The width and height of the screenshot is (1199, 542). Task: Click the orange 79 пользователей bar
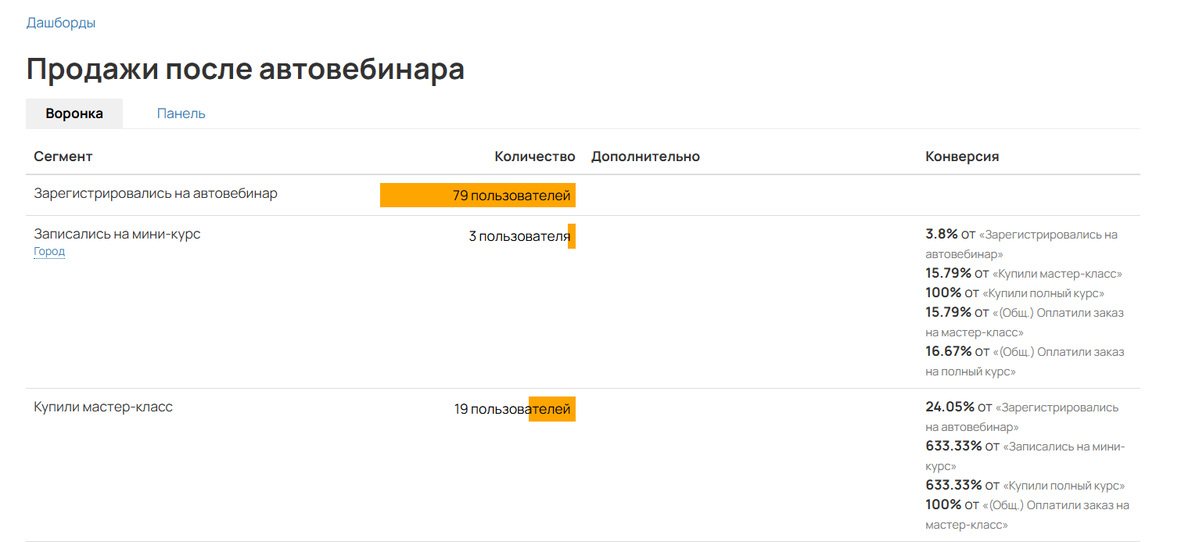click(478, 196)
